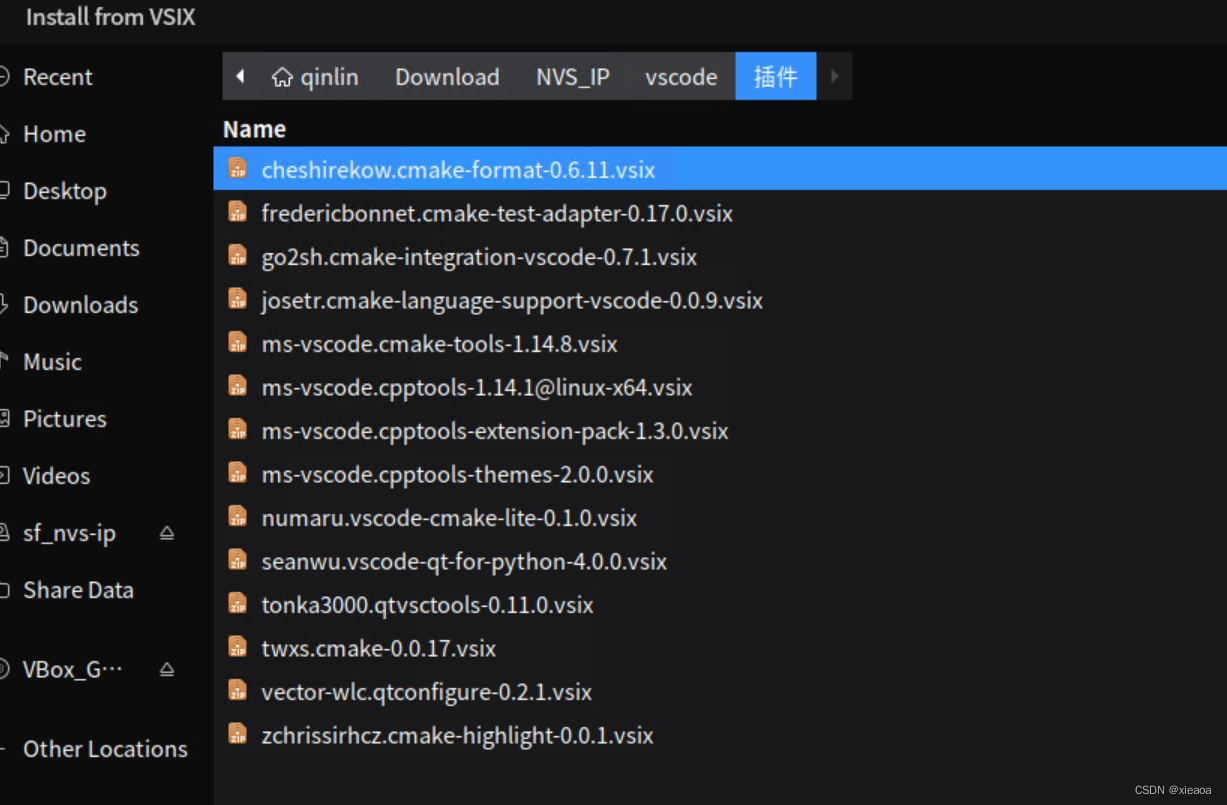This screenshot has width=1227, height=805.
Task: Click the path bar forward arrow
Action: (x=834, y=76)
